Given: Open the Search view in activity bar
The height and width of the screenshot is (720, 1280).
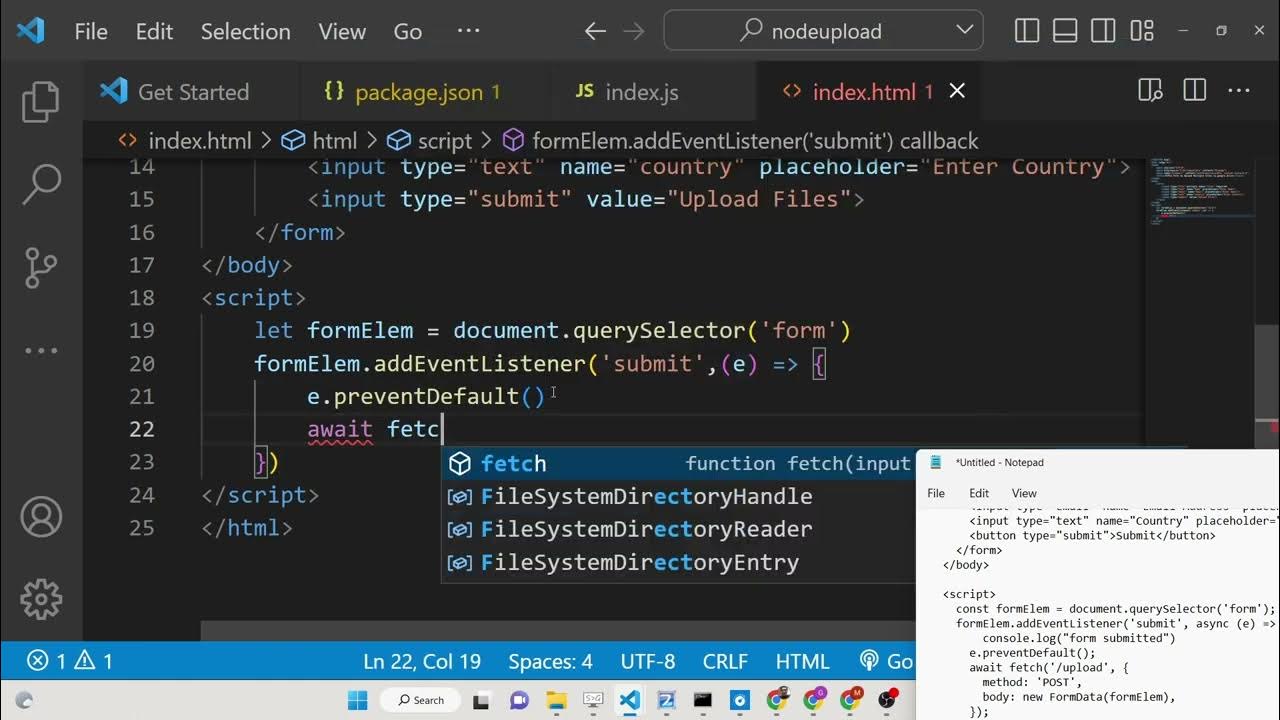Looking at the screenshot, I should [x=41, y=184].
